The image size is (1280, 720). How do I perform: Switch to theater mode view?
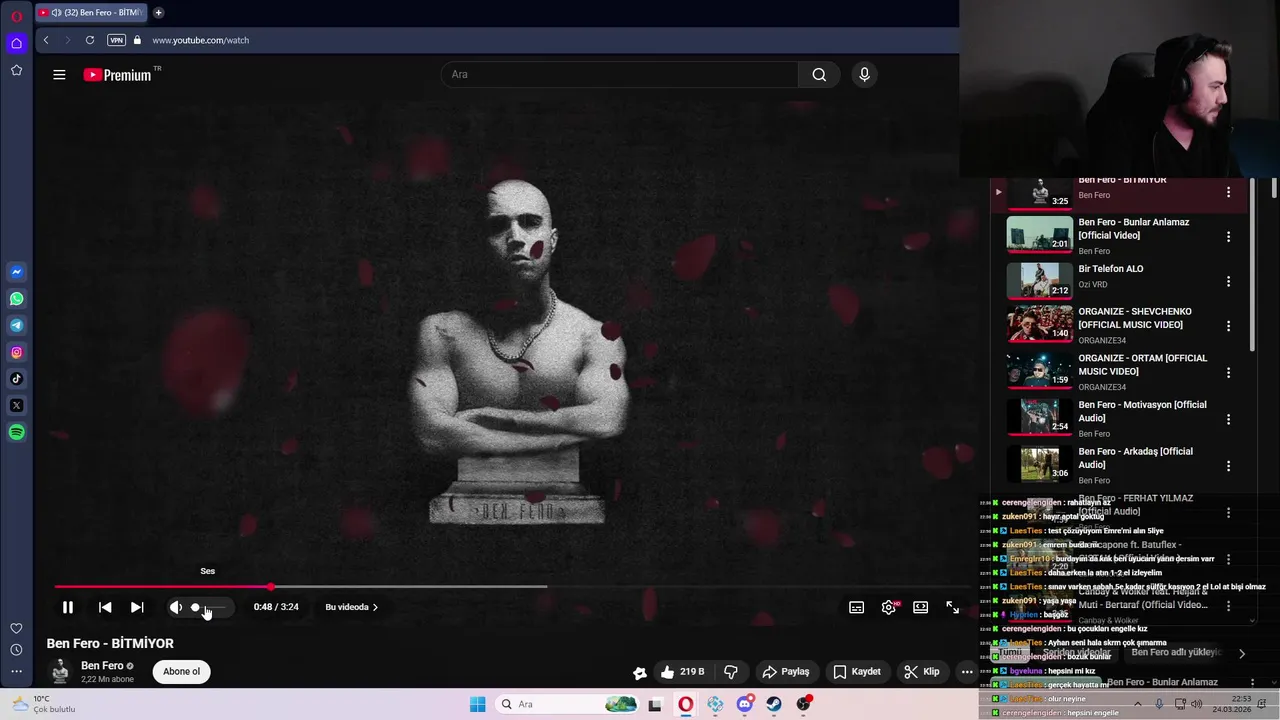[921, 607]
